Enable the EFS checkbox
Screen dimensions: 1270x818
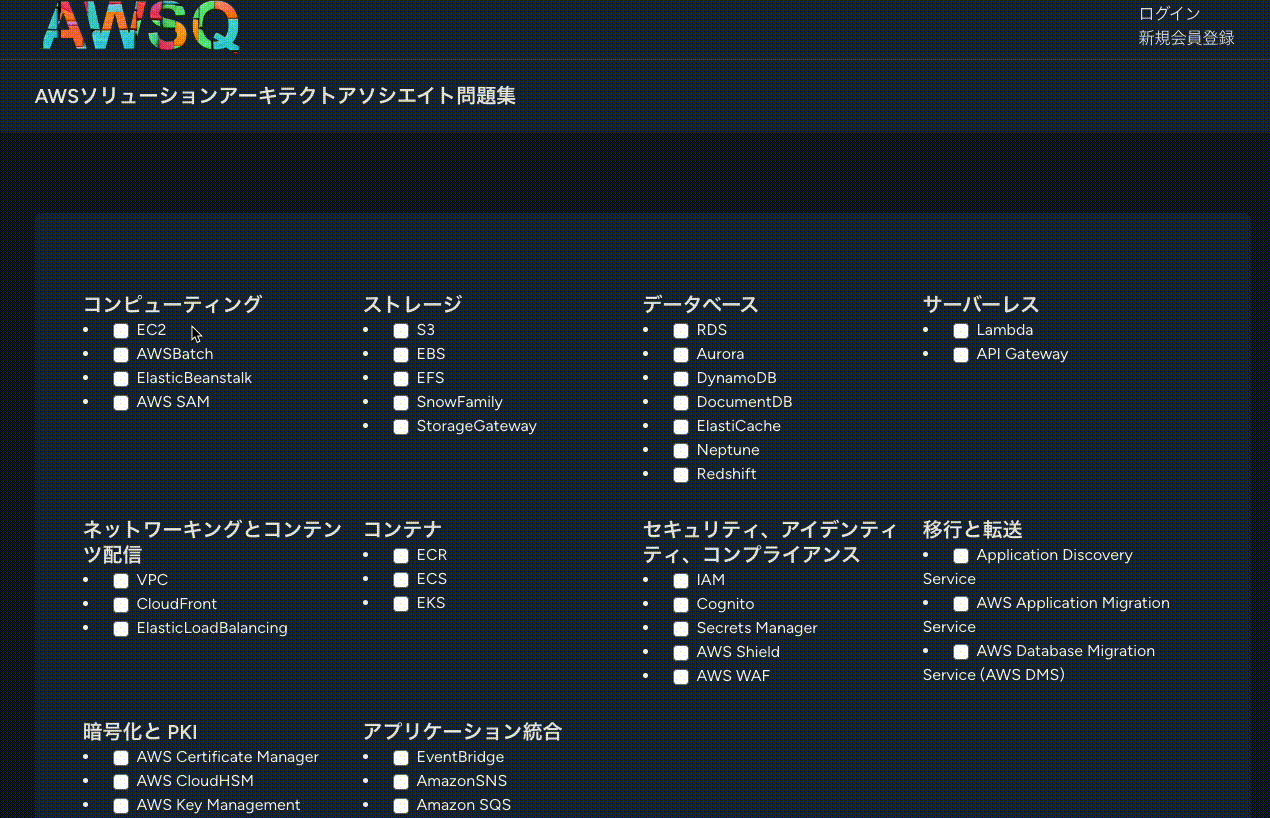pyautogui.click(x=401, y=379)
